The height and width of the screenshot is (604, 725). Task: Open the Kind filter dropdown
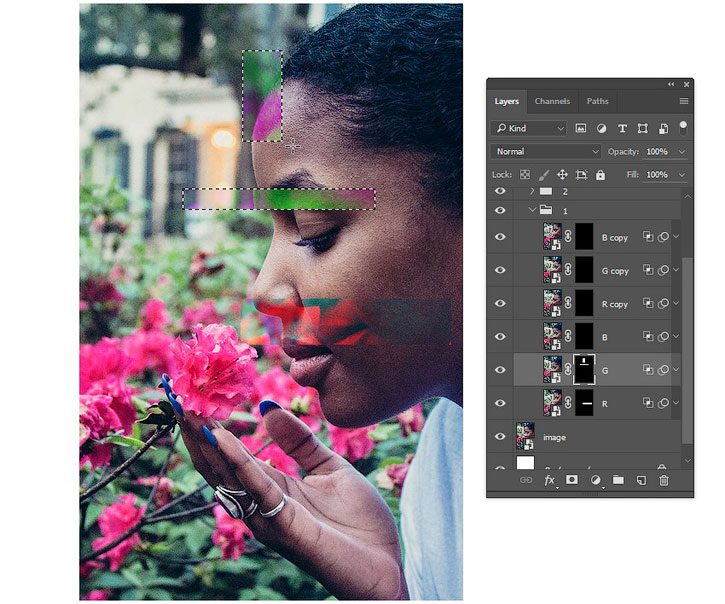[x=529, y=128]
